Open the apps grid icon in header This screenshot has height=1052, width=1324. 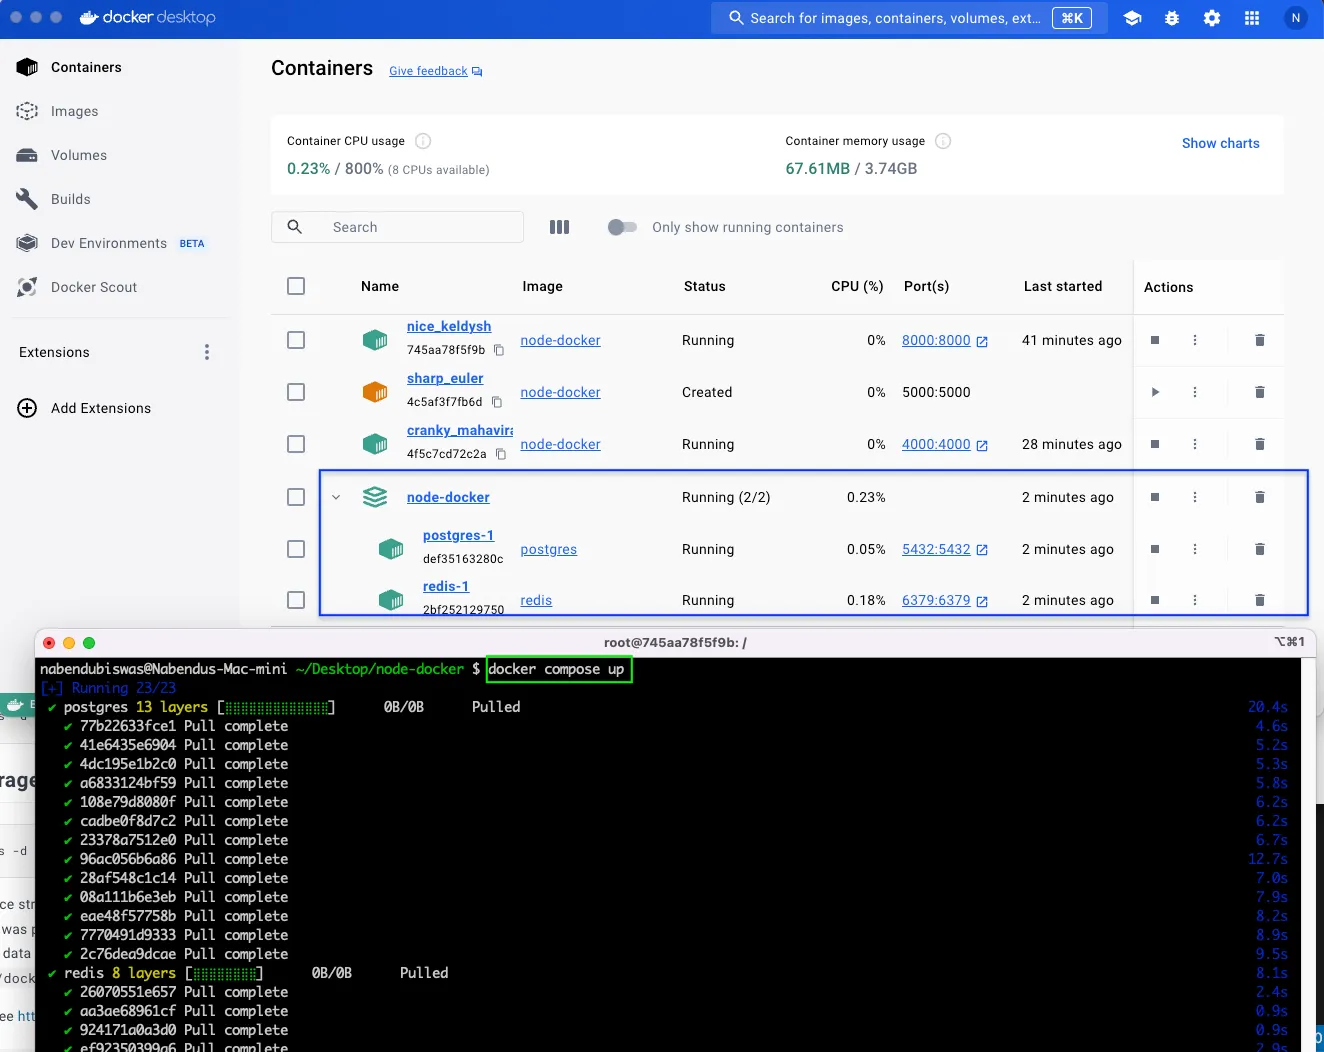click(1252, 18)
